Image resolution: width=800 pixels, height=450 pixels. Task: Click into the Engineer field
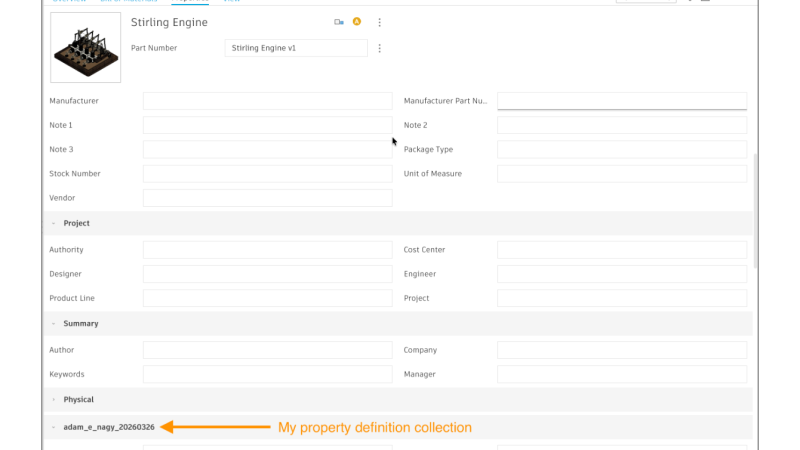[x=622, y=274]
